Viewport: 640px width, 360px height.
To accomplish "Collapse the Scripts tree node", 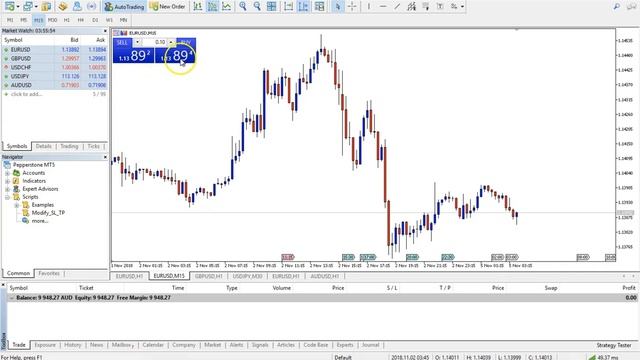I will pyautogui.click(x=7, y=197).
